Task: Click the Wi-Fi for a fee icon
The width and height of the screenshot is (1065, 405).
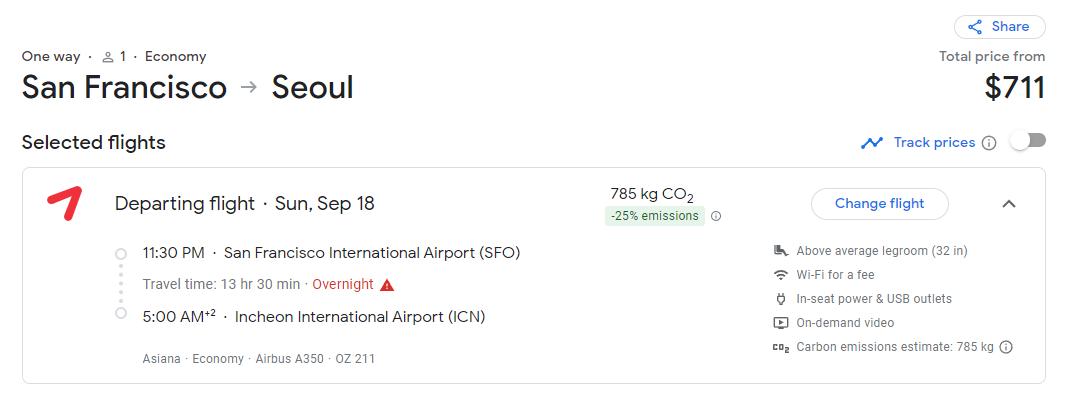Action: click(781, 275)
